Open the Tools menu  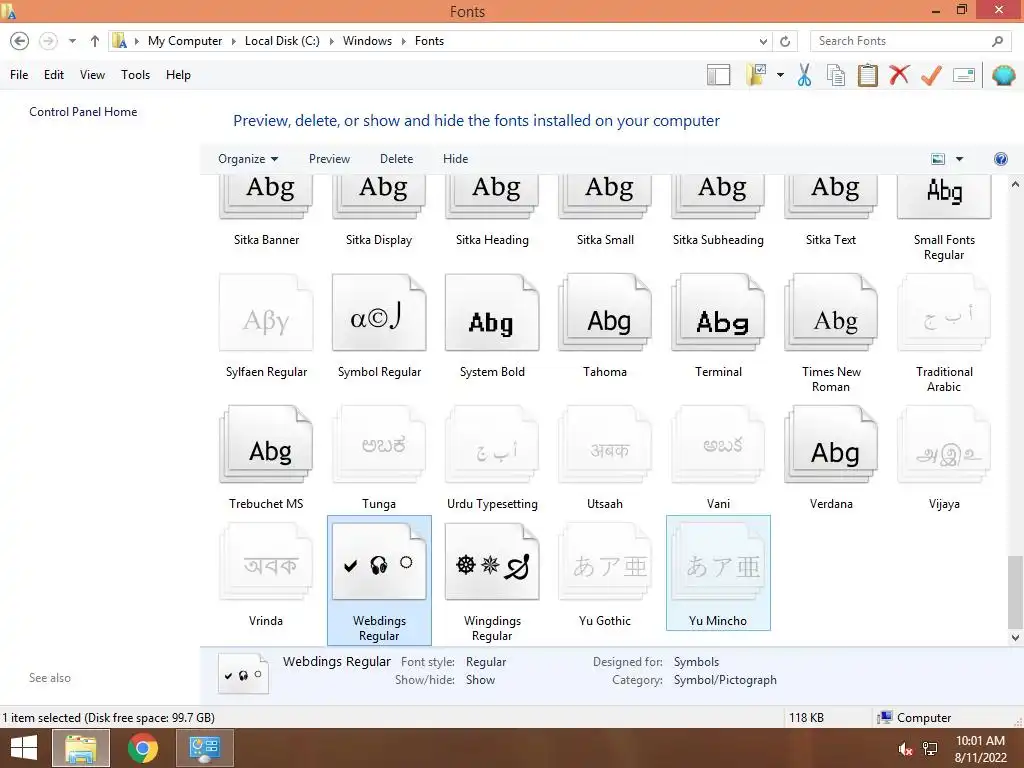135,74
